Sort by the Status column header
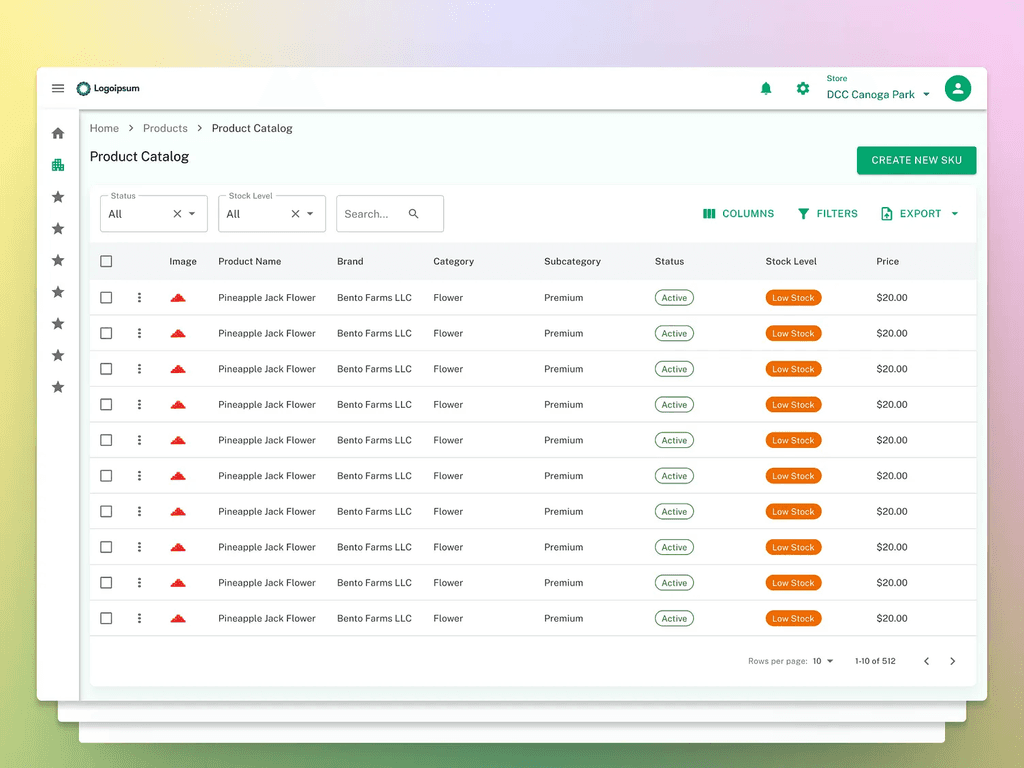Image resolution: width=1024 pixels, height=768 pixels. coord(669,261)
